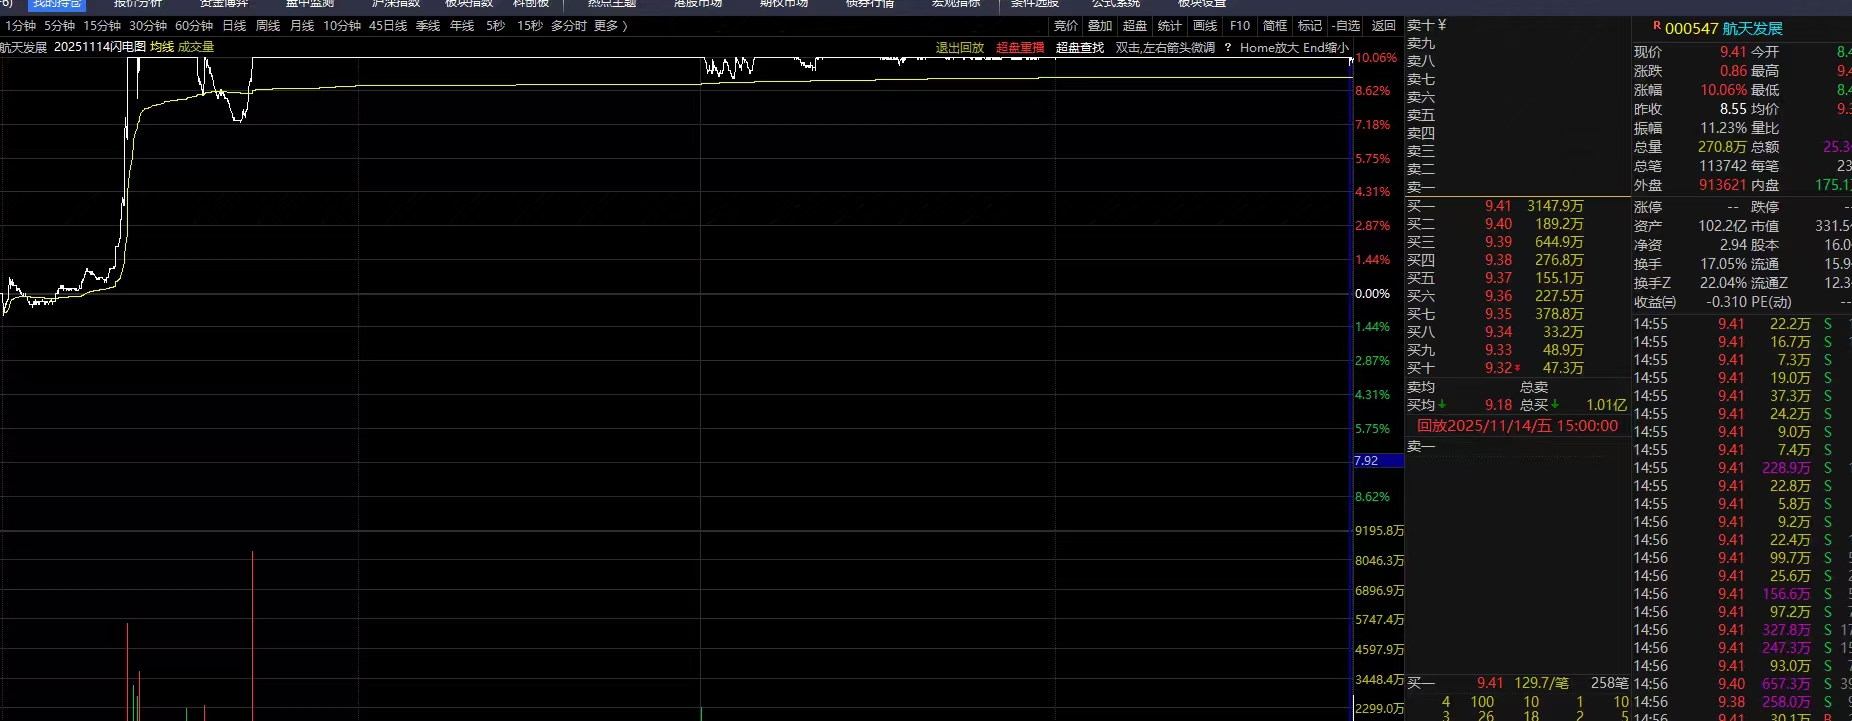Click the 现价 9.41 value

pyautogui.click(x=1733, y=52)
